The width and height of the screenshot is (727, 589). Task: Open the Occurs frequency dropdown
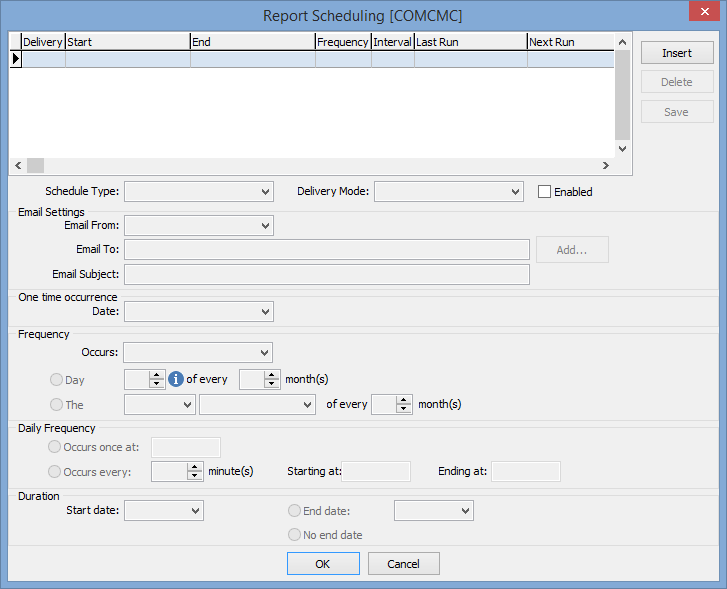click(198, 352)
